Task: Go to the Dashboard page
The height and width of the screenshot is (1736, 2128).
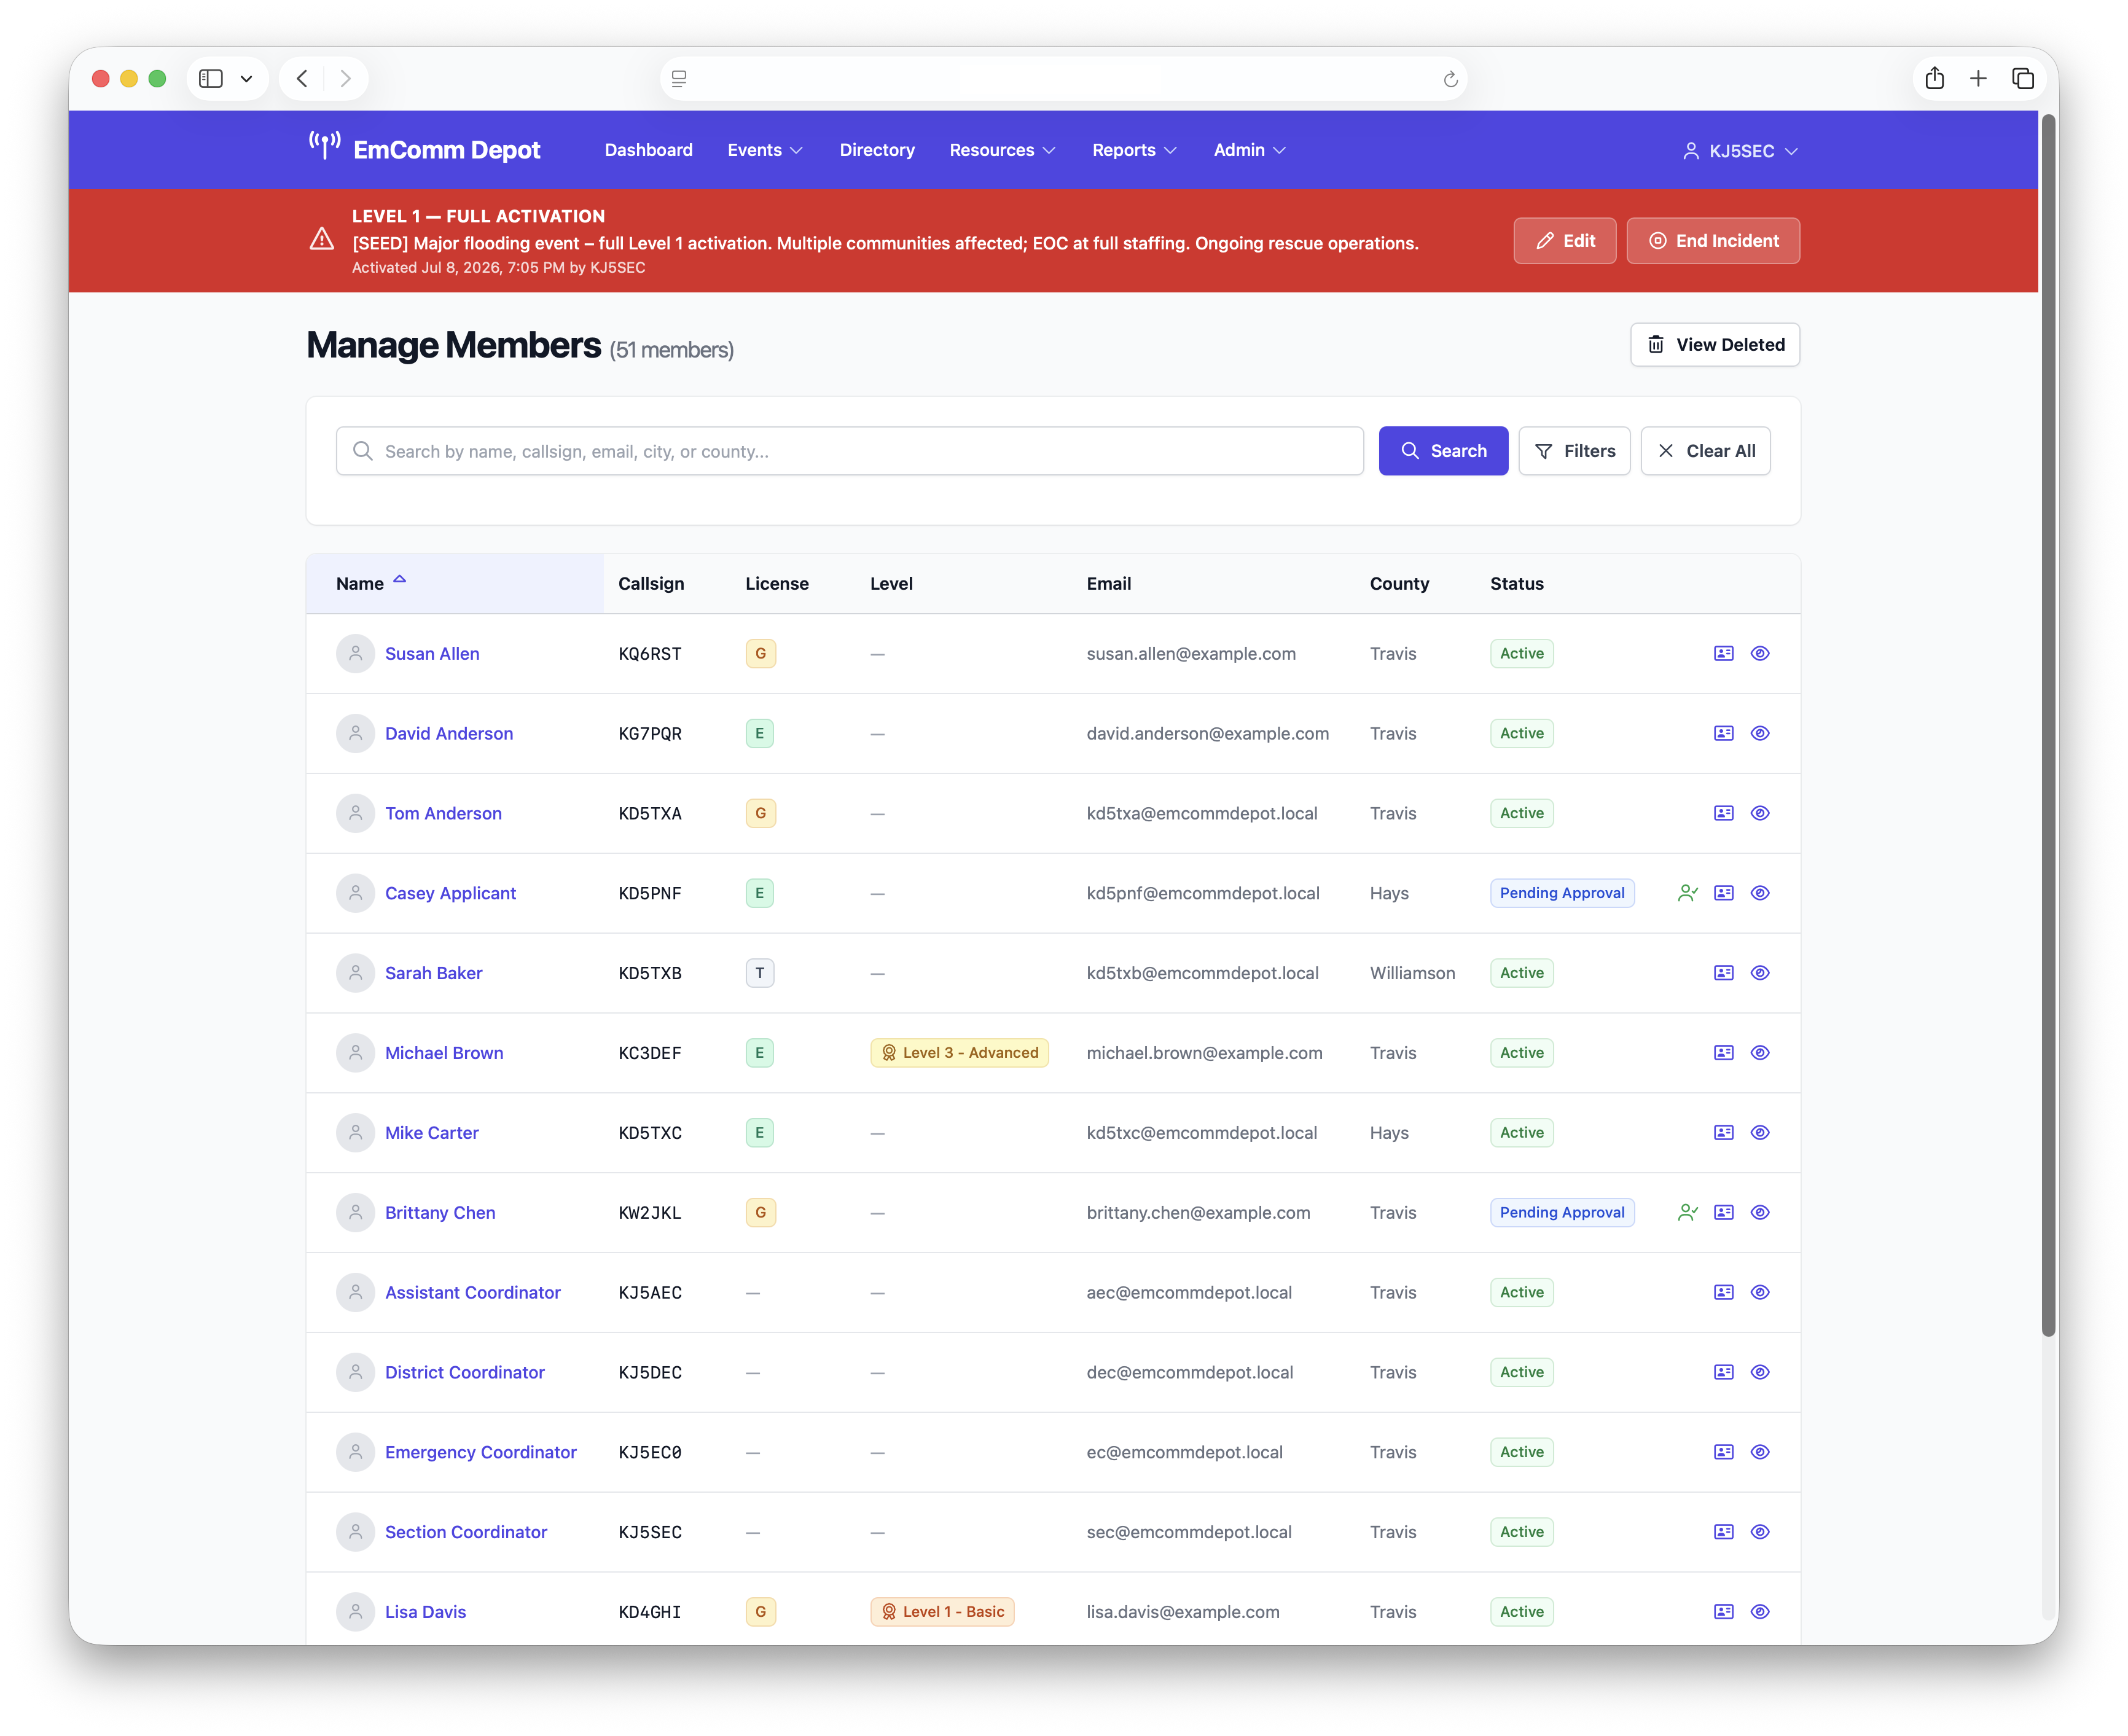Action: pos(648,150)
